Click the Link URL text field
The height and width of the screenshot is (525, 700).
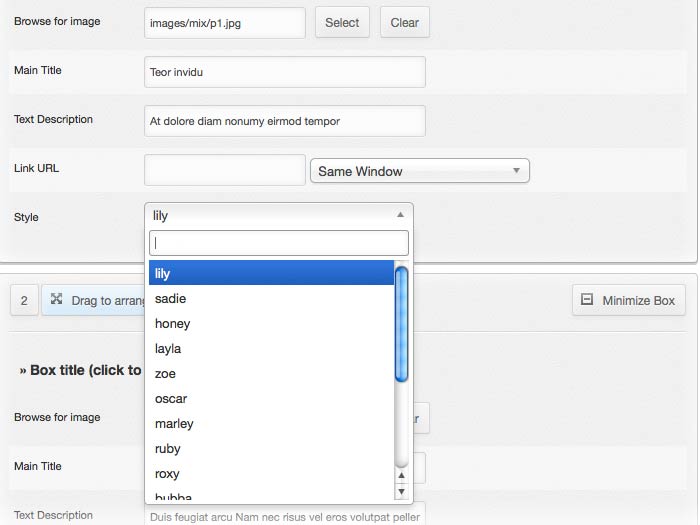tap(224, 170)
